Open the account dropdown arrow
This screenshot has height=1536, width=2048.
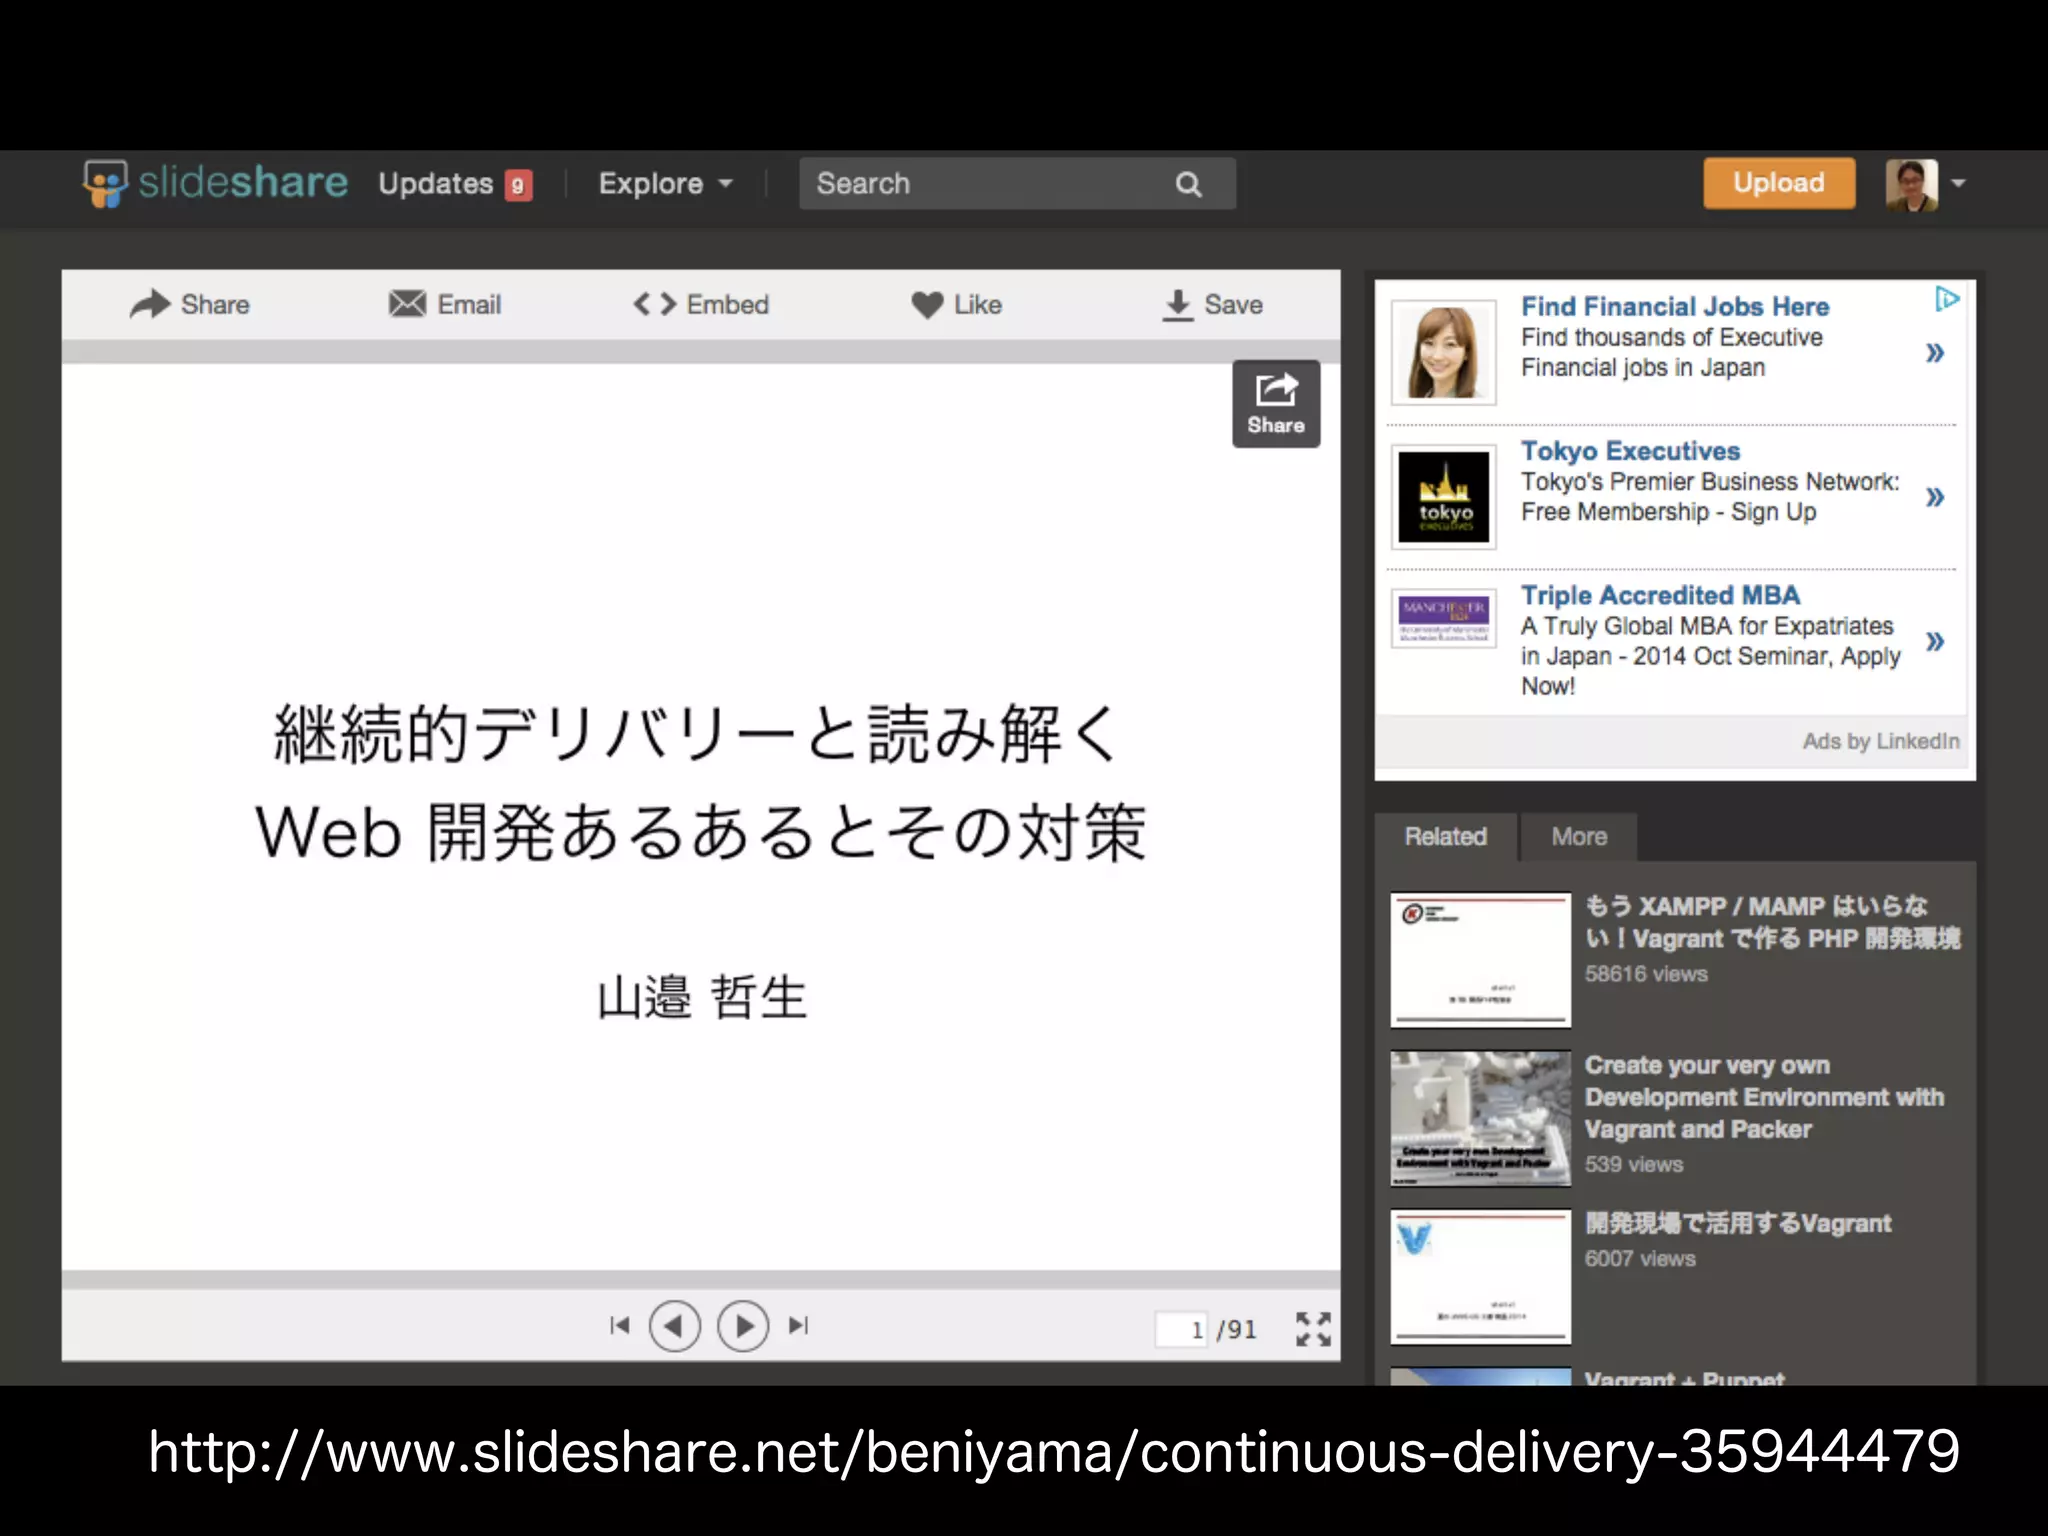coord(1958,183)
